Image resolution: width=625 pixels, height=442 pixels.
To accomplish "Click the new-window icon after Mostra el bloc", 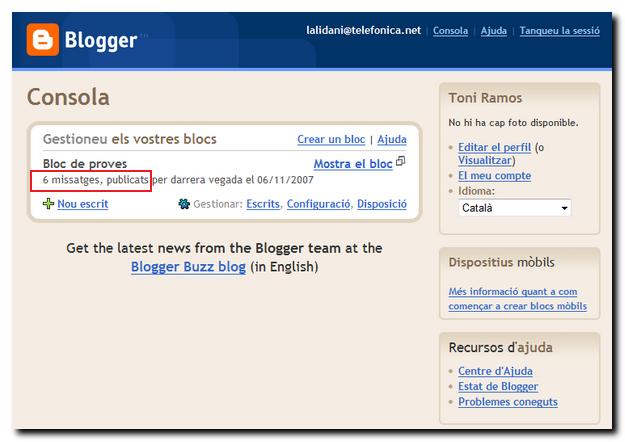I will click(401, 161).
